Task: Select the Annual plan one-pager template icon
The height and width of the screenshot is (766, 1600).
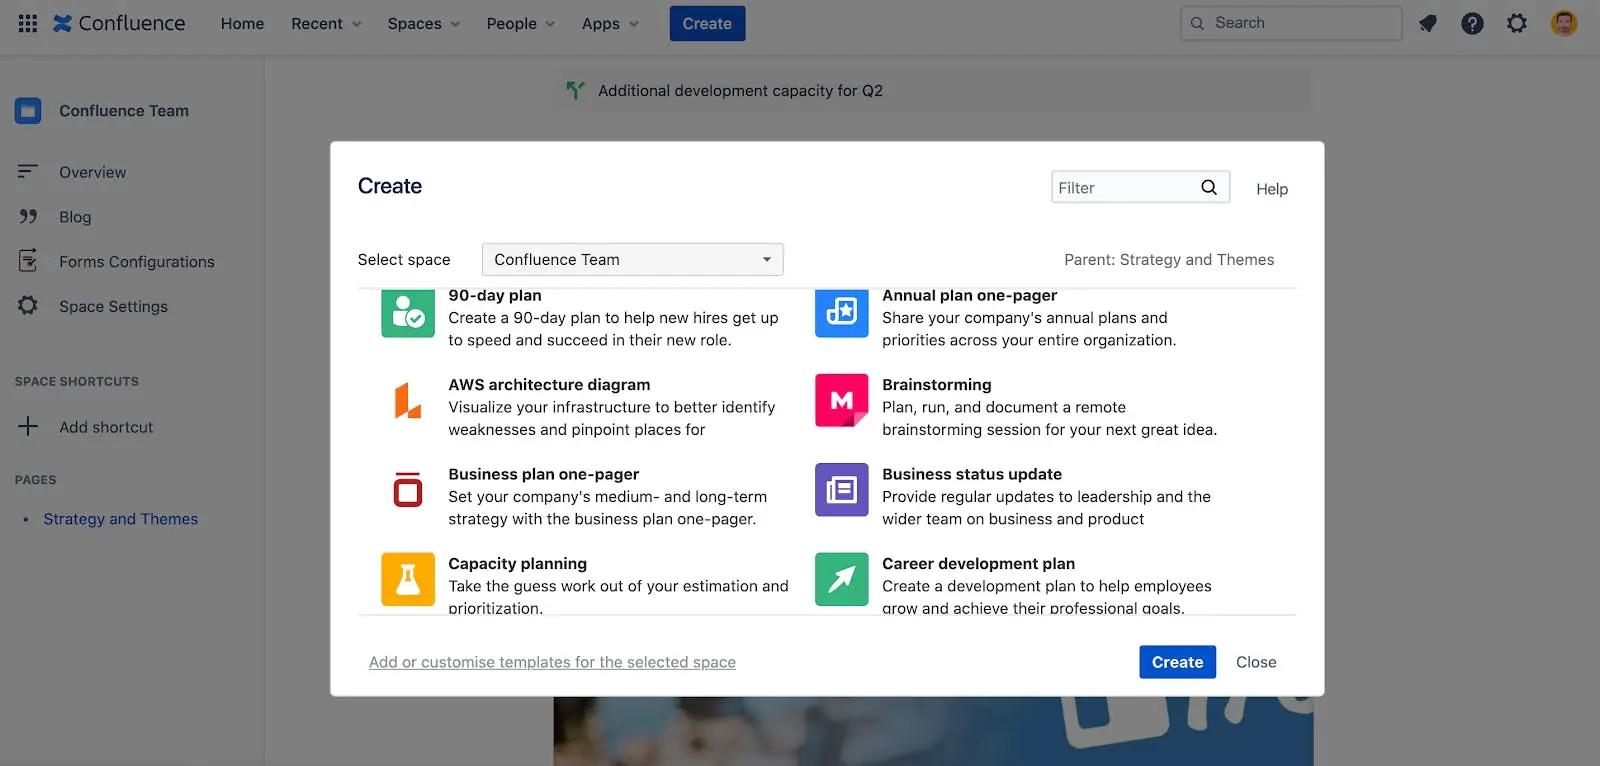Action: [842, 313]
